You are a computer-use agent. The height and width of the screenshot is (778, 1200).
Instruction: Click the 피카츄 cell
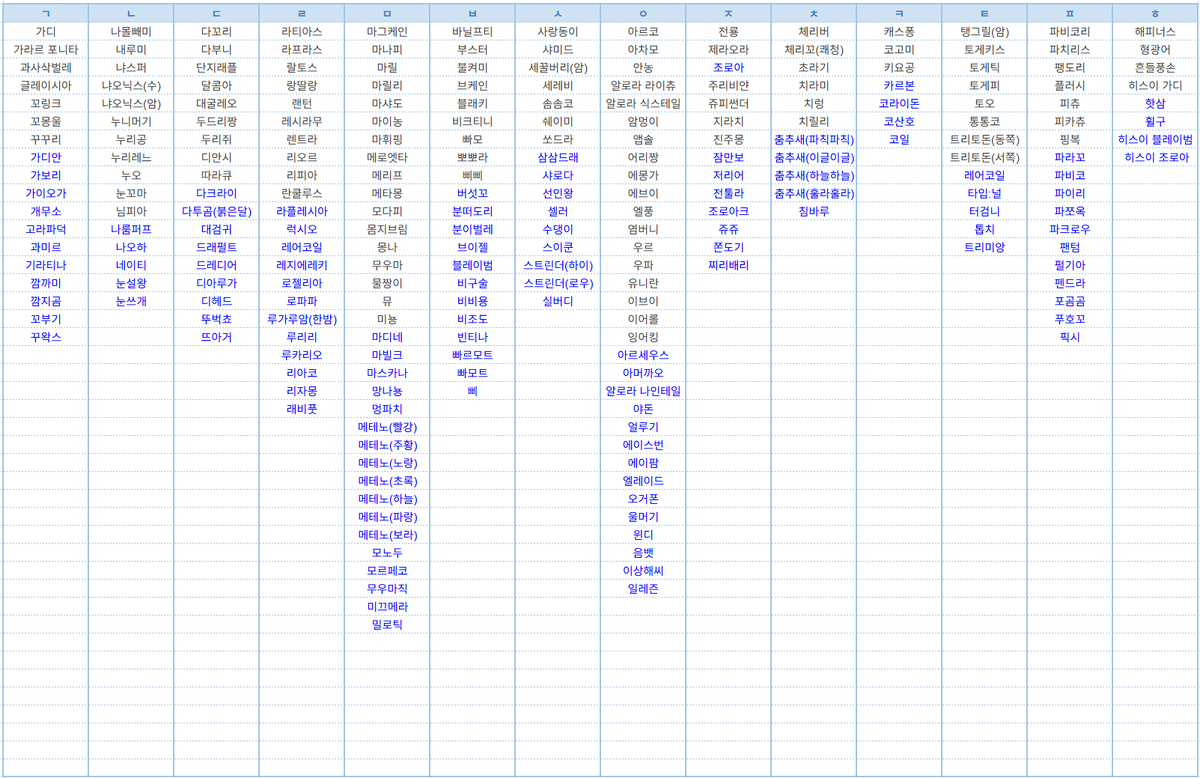click(x=1070, y=121)
